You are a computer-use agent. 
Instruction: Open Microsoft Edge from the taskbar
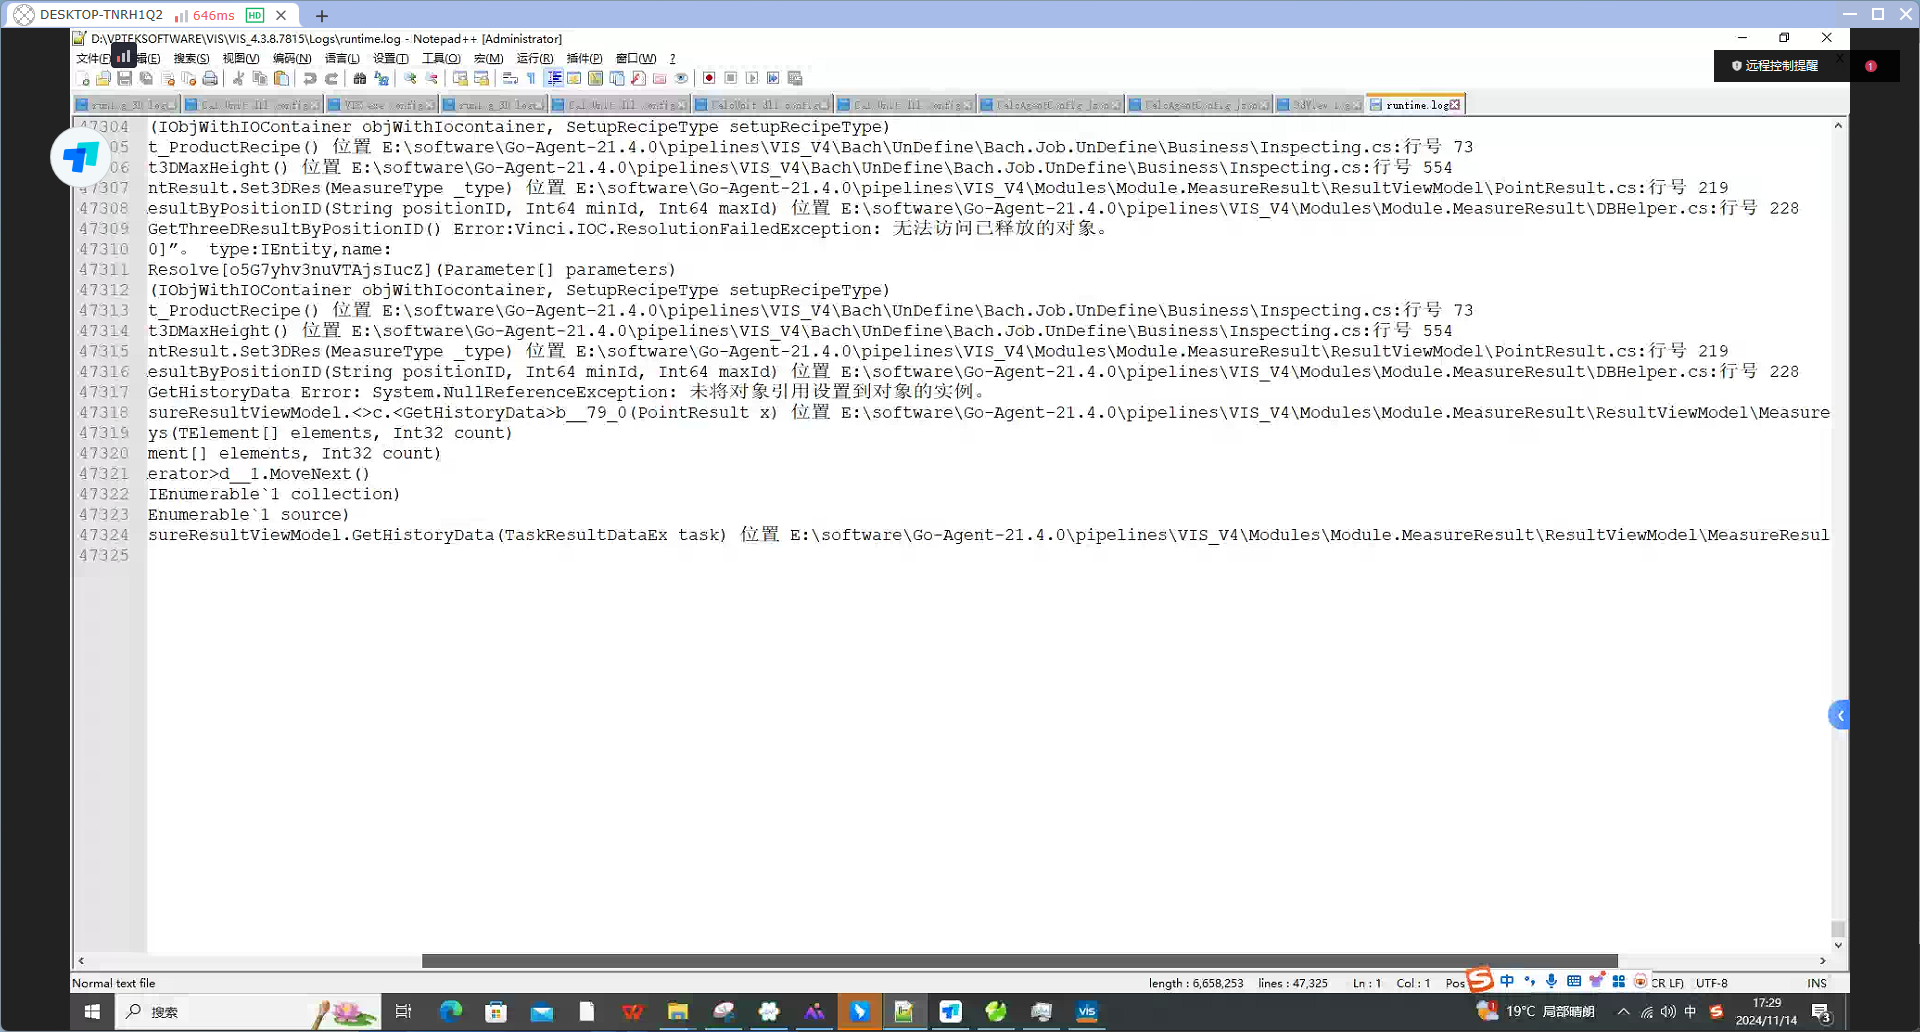click(451, 1012)
